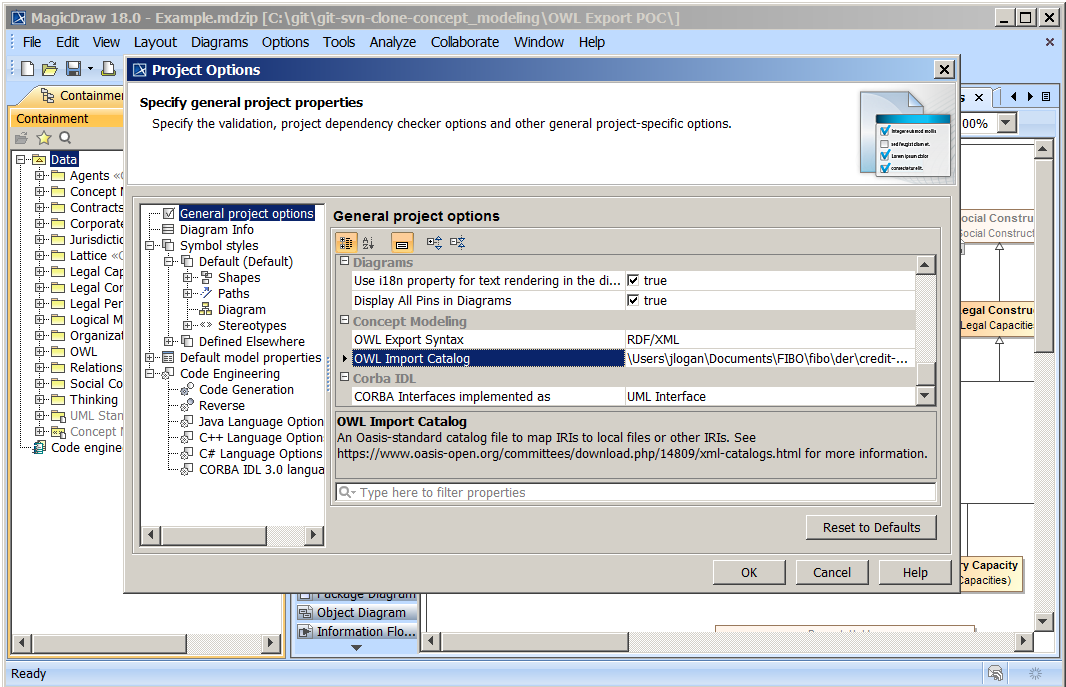Select C# Language Options tree item
The height and width of the screenshot is (687, 1066).
(x=260, y=453)
